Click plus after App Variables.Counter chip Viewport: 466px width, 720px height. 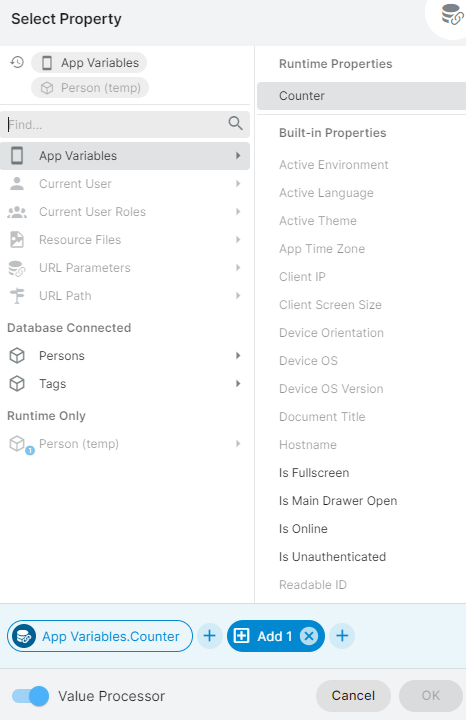coord(210,636)
